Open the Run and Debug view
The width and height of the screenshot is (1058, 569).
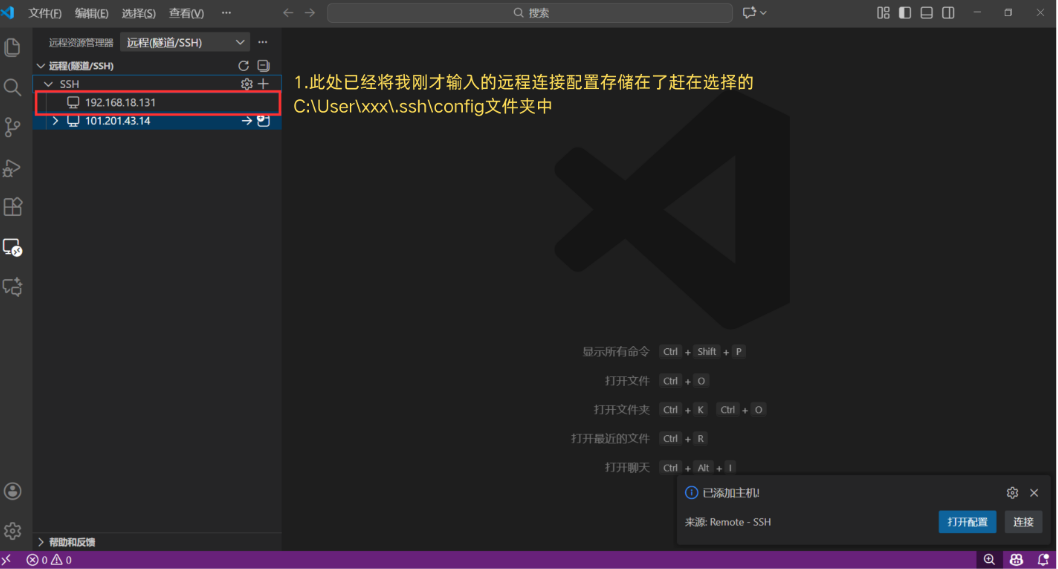click(x=12, y=167)
